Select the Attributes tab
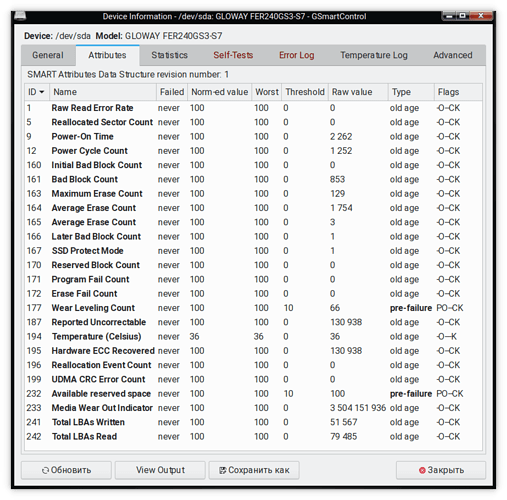Image resolution: width=507 pixels, height=500 pixels. click(107, 55)
